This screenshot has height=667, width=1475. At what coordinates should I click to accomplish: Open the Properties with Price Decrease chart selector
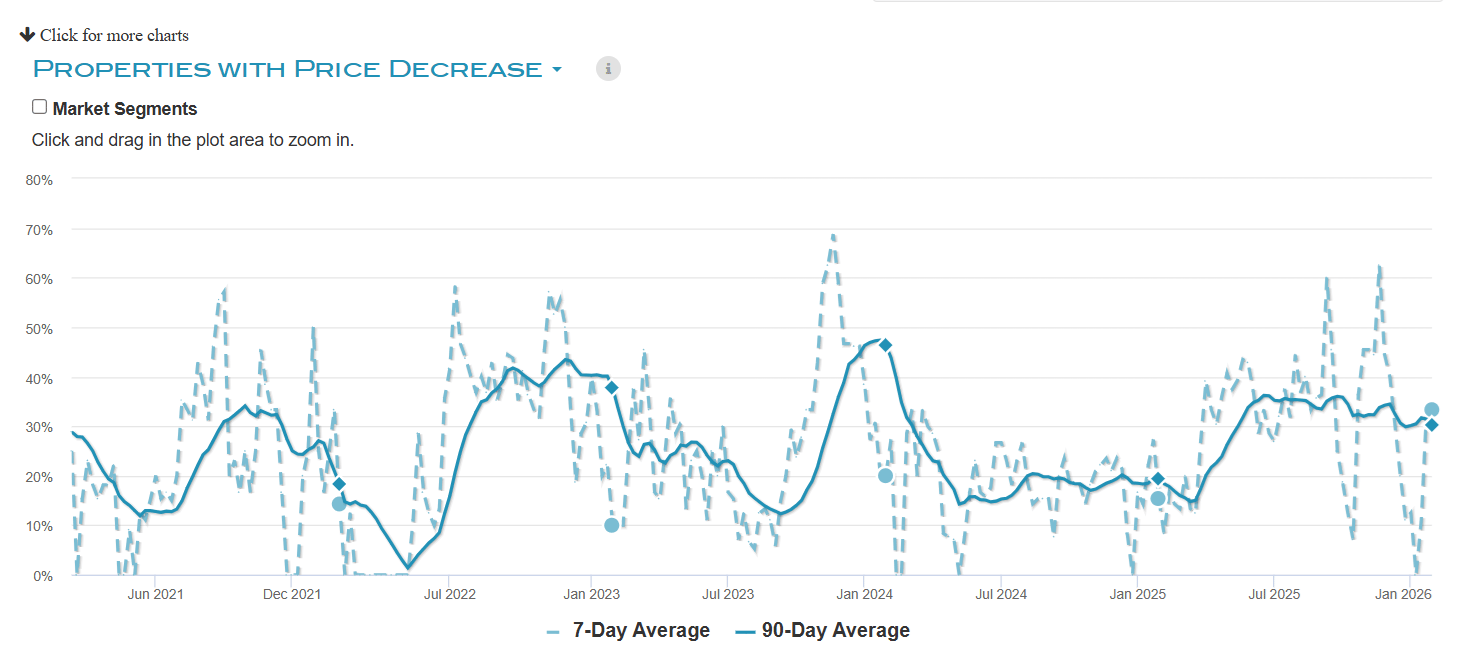coord(288,69)
